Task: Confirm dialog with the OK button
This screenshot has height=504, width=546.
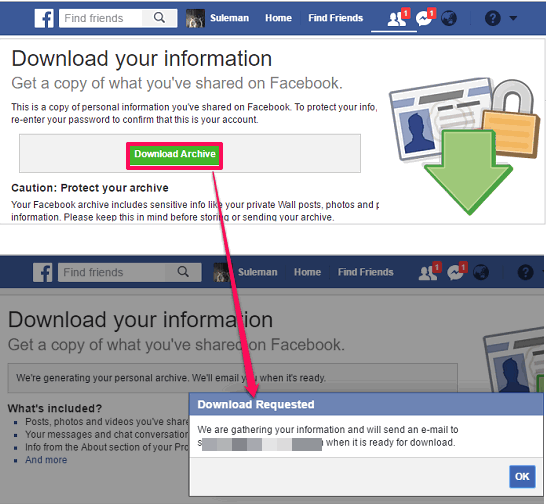Action: click(x=522, y=476)
